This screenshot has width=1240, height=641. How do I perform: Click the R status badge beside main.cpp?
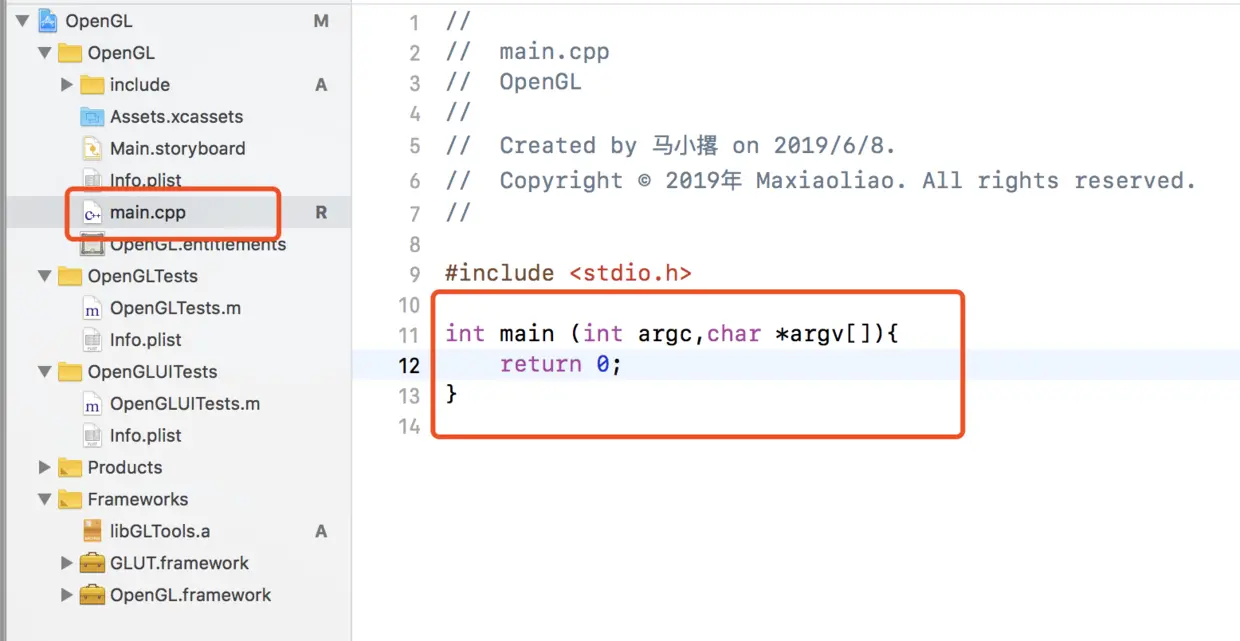(x=321, y=213)
